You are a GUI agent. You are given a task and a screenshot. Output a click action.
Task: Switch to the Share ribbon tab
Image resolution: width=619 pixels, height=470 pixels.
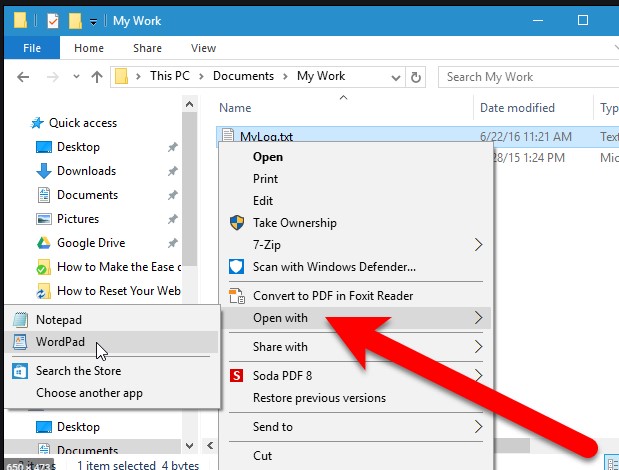[147, 48]
